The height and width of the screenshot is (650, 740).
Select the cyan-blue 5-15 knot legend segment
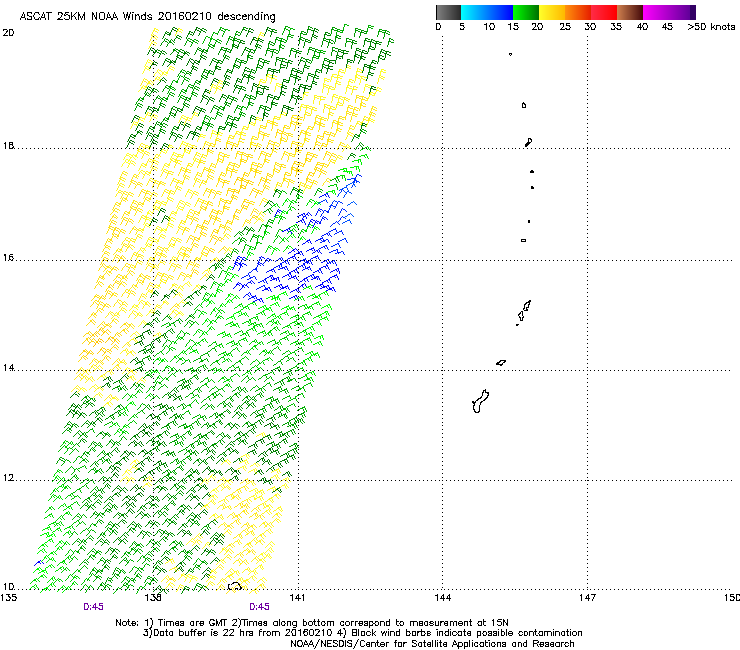487,12
